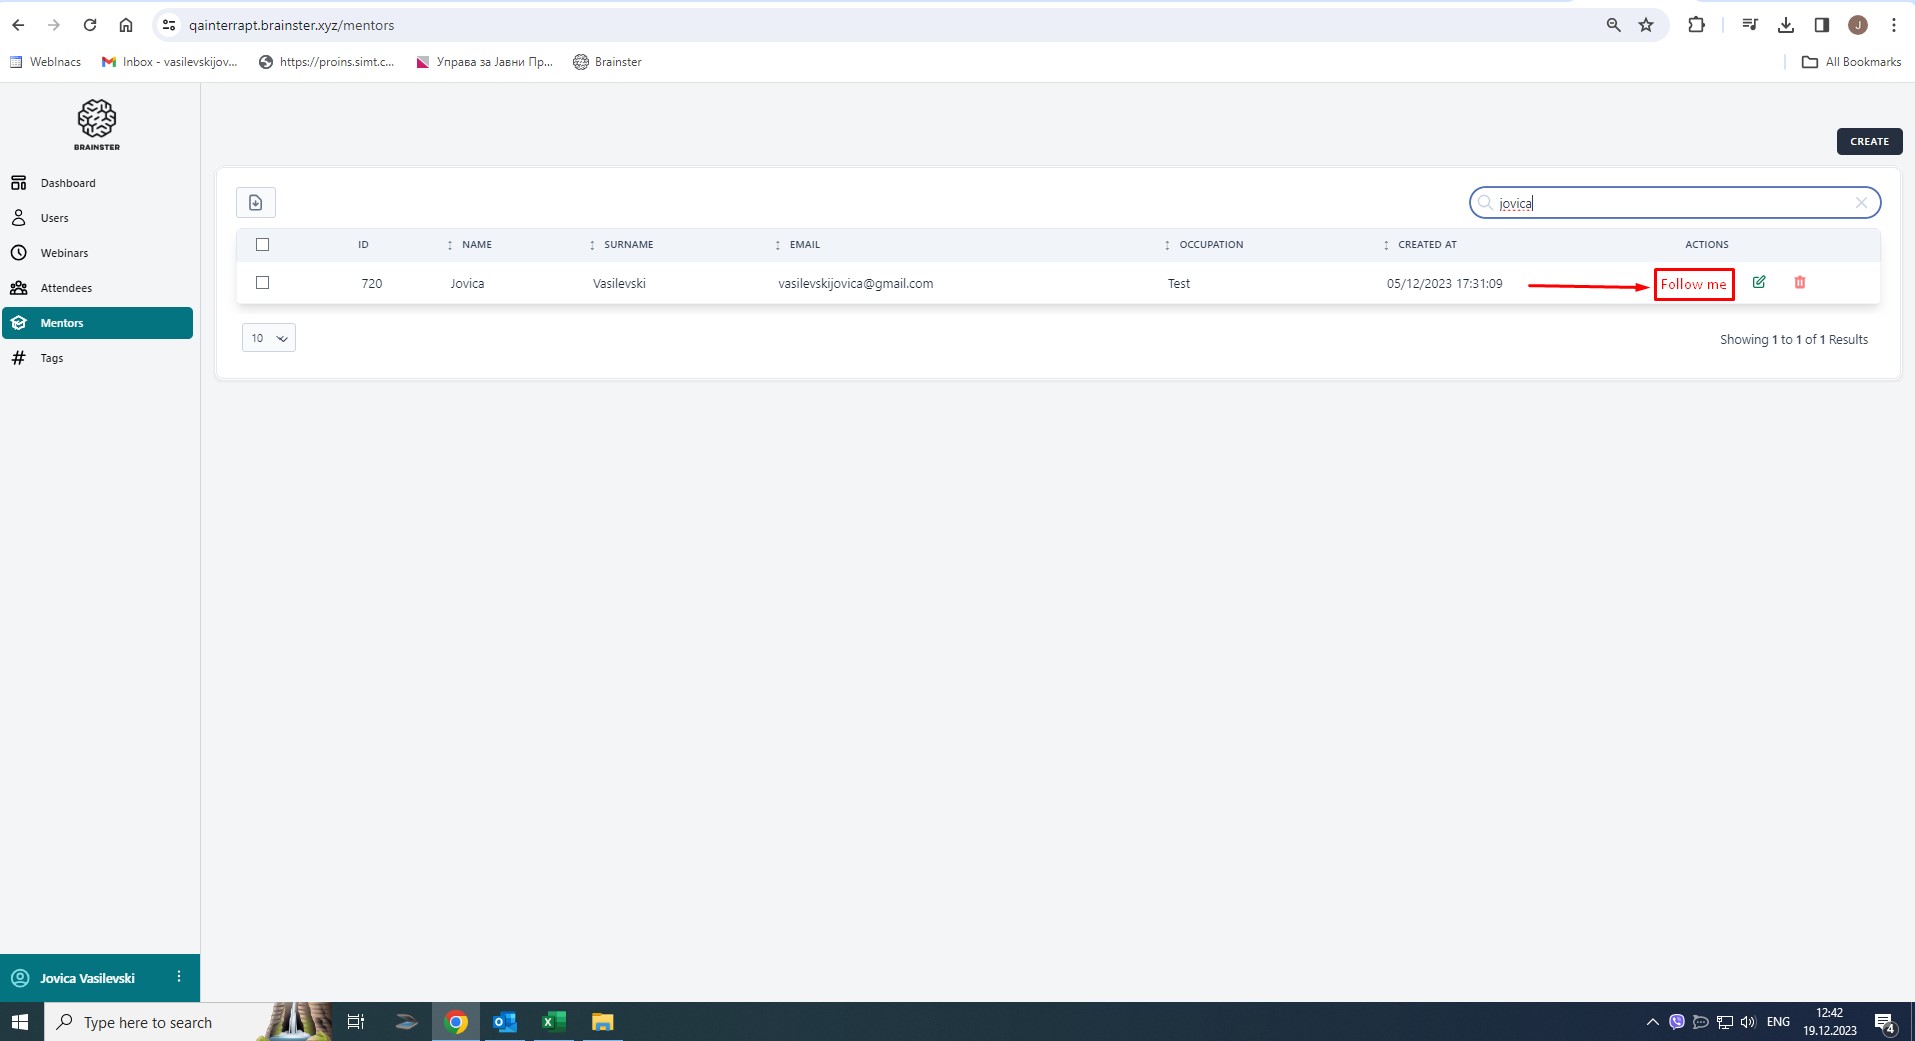Reload the page using browser refresh icon
Viewport: 1915px width, 1041px height.
pos(90,25)
